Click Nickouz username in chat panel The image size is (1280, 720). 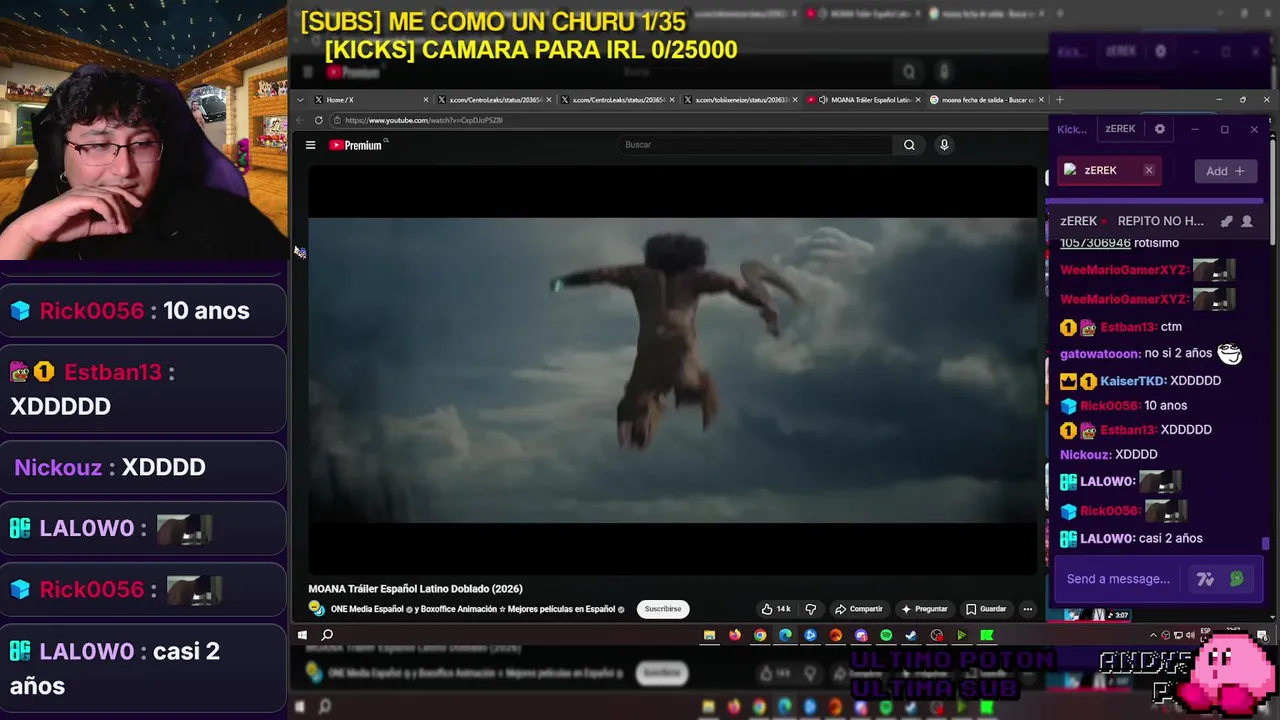[1085, 454]
